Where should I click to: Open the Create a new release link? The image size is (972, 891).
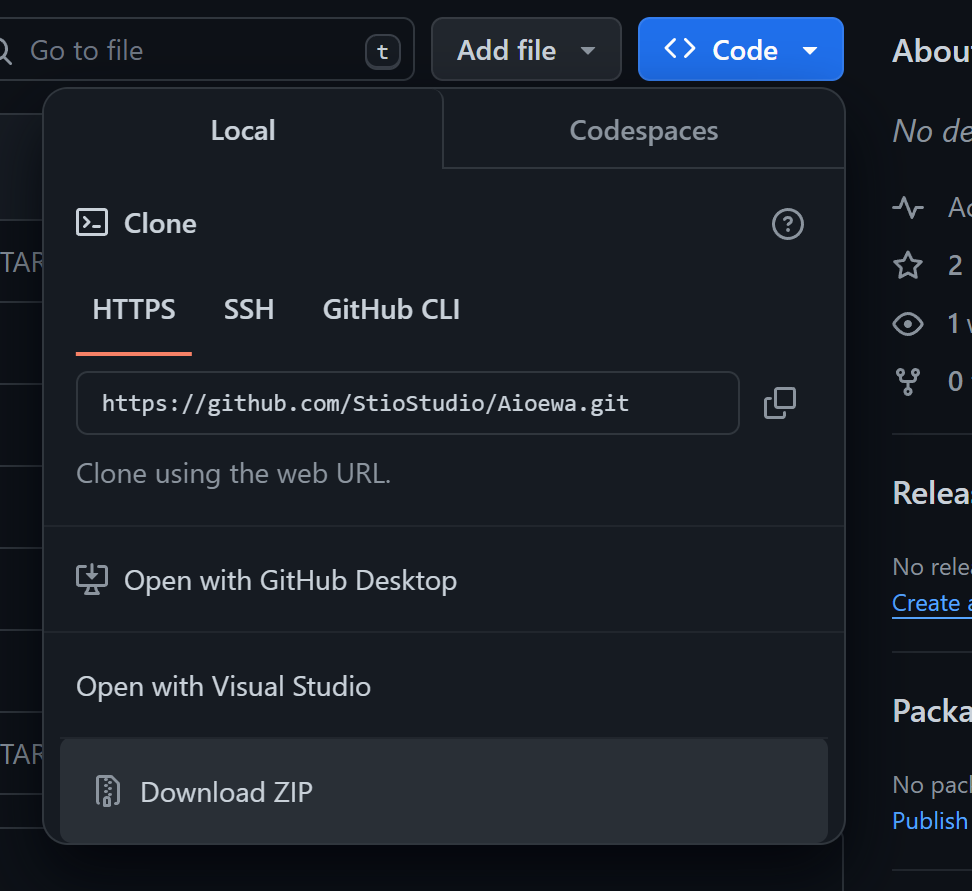click(x=932, y=603)
